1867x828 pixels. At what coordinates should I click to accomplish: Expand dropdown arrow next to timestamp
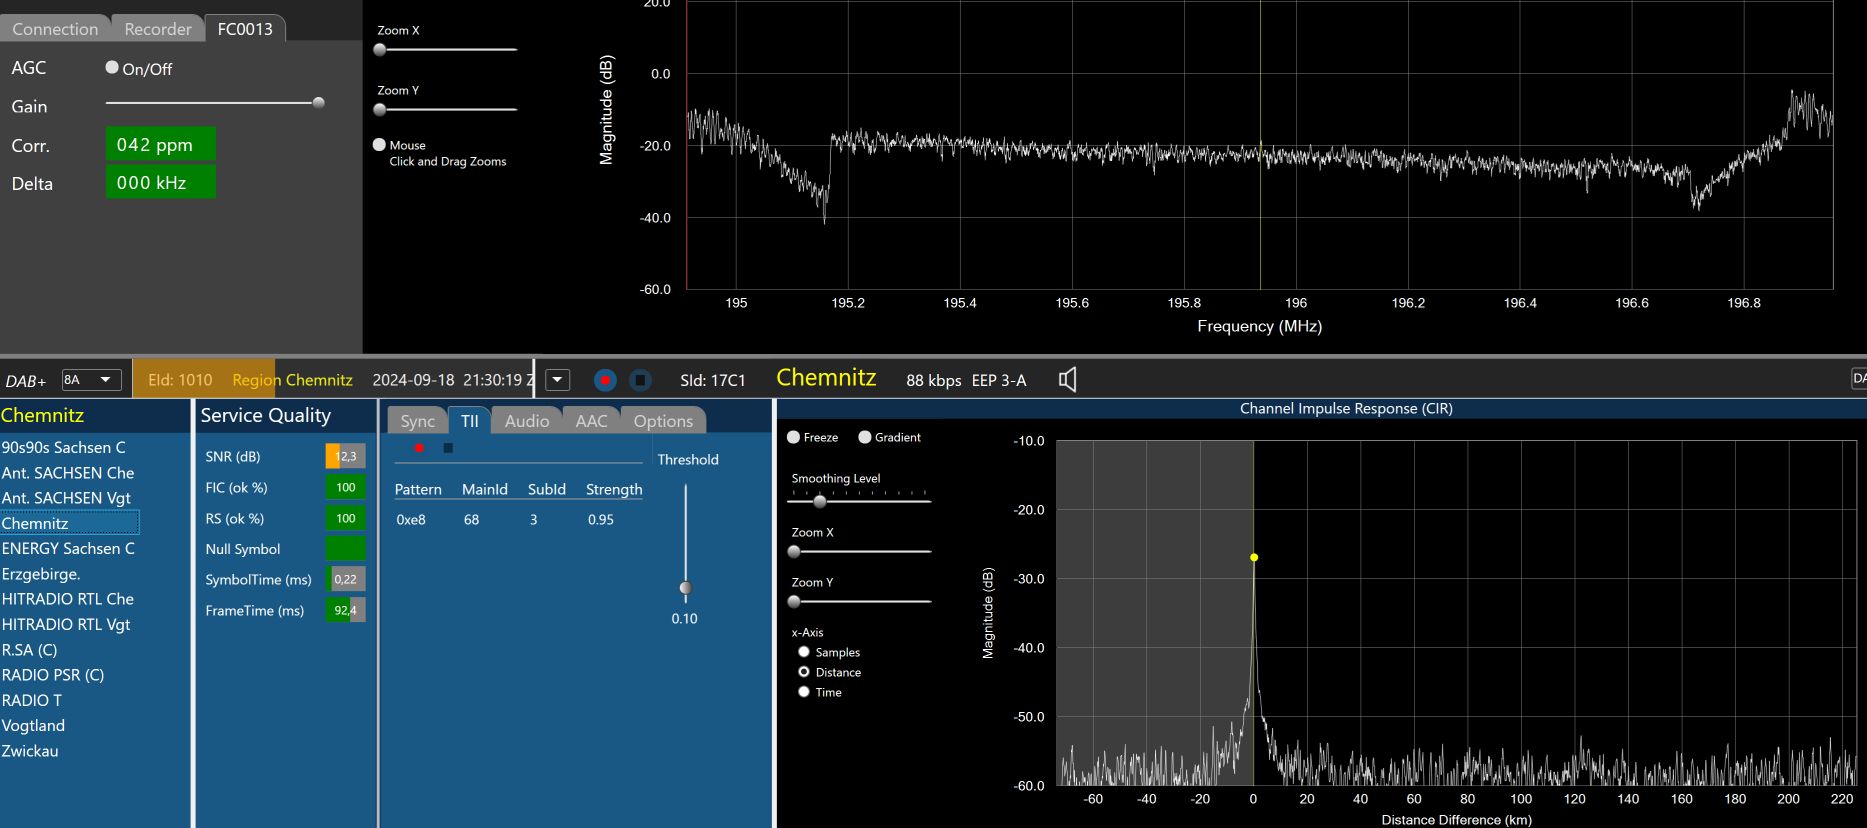click(558, 380)
